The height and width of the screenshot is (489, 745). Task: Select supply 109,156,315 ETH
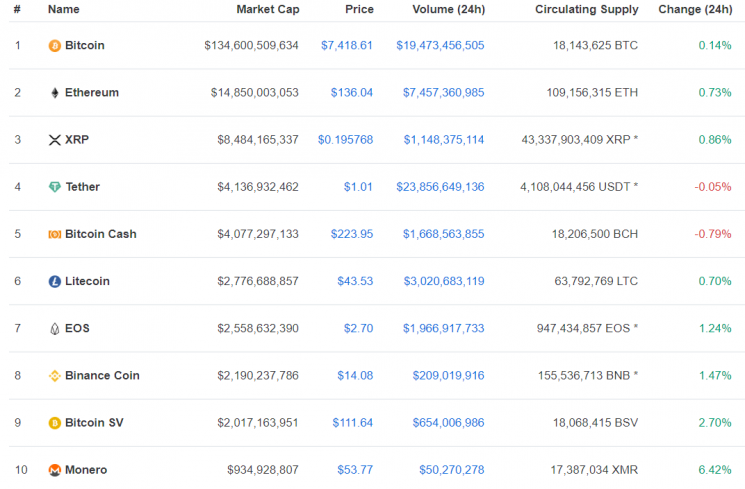click(x=592, y=93)
